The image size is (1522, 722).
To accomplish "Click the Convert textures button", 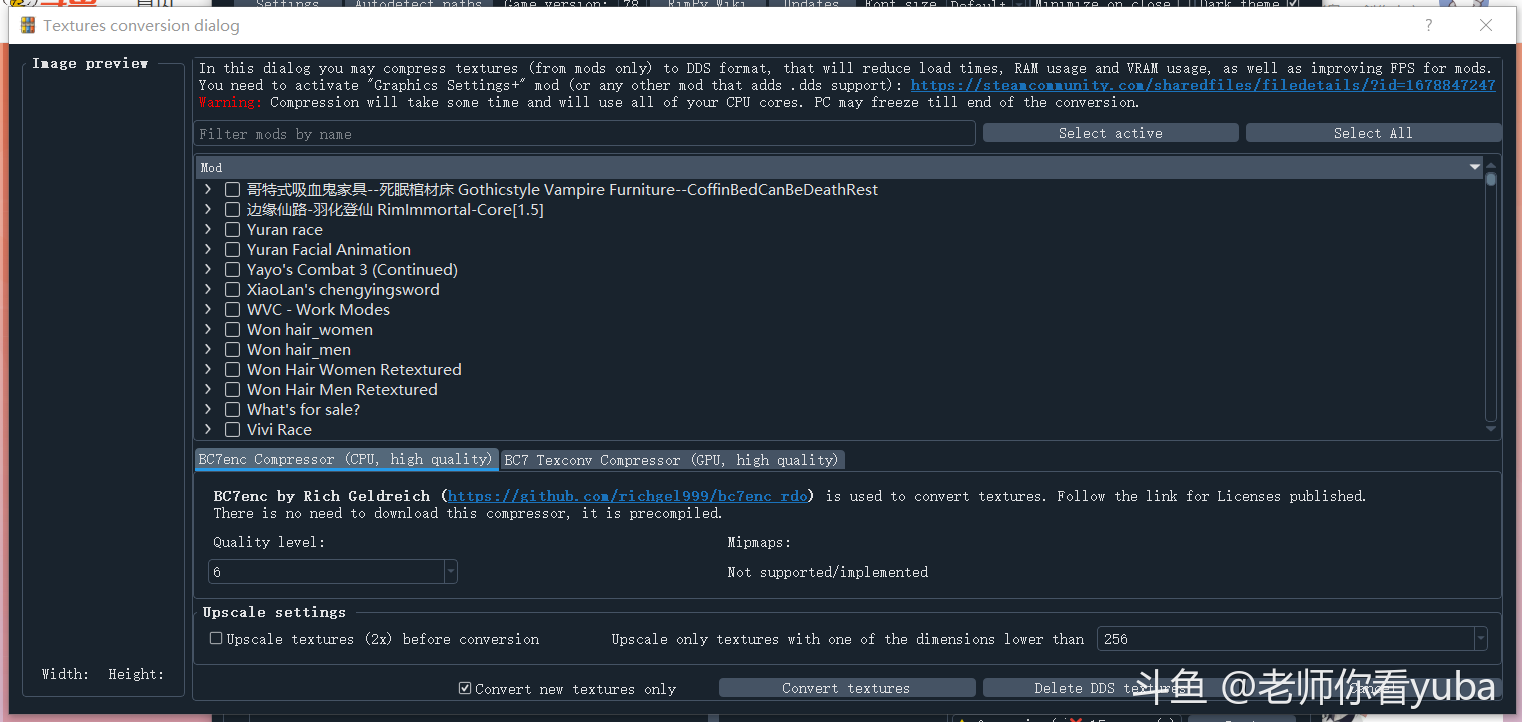I will [847, 688].
